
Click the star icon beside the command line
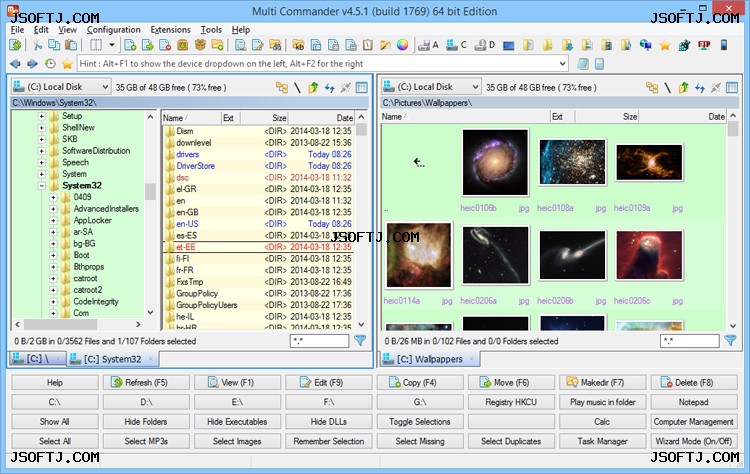[x=67, y=64]
